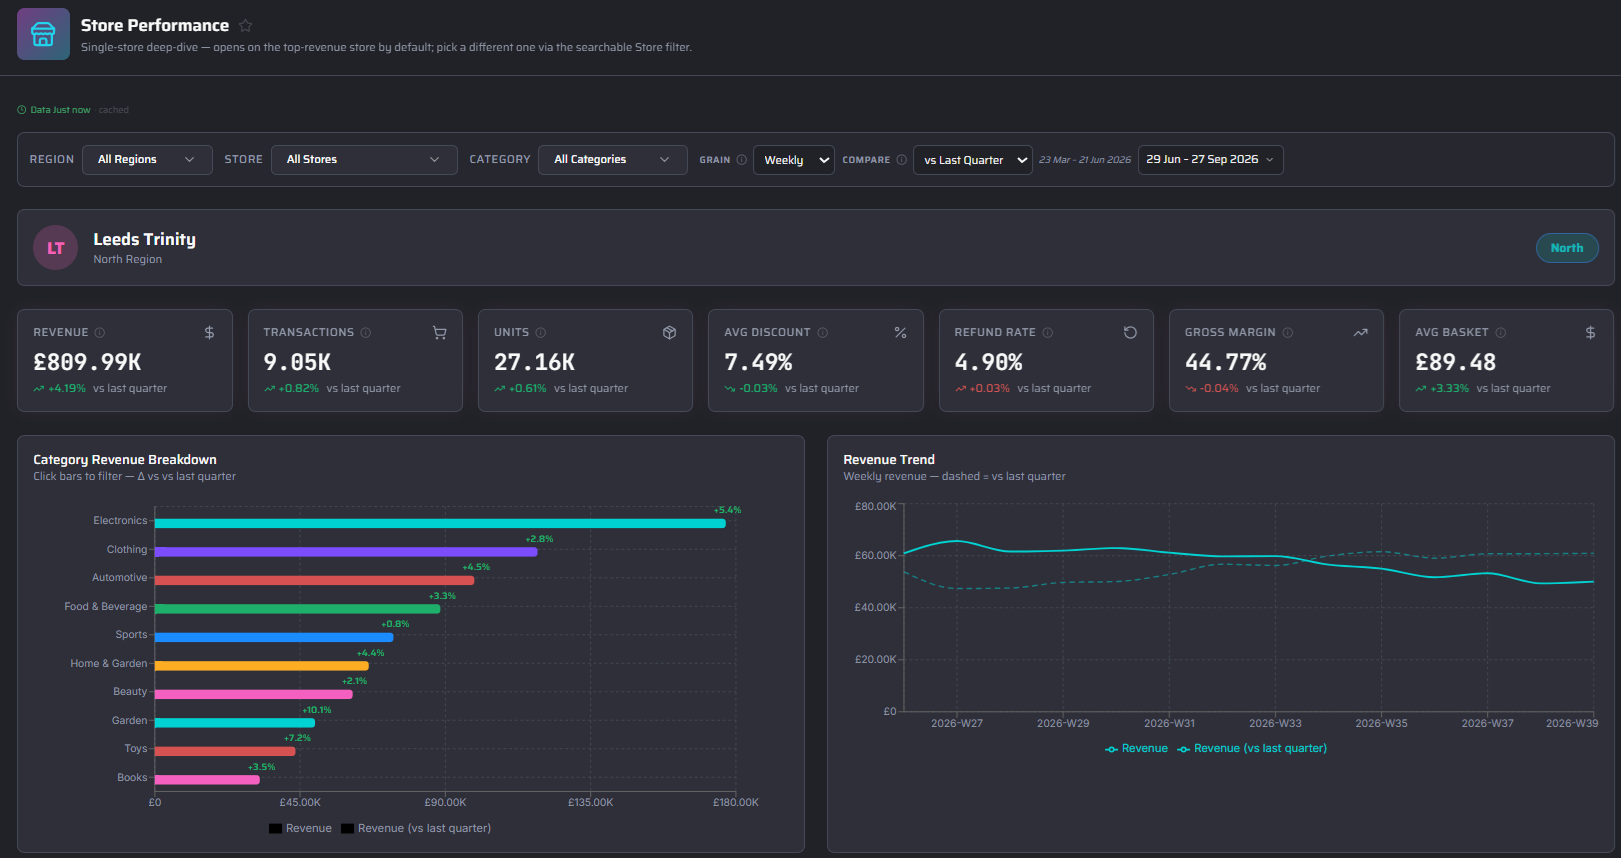Click the North region badge
The height and width of the screenshot is (858, 1621).
pyautogui.click(x=1567, y=248)
